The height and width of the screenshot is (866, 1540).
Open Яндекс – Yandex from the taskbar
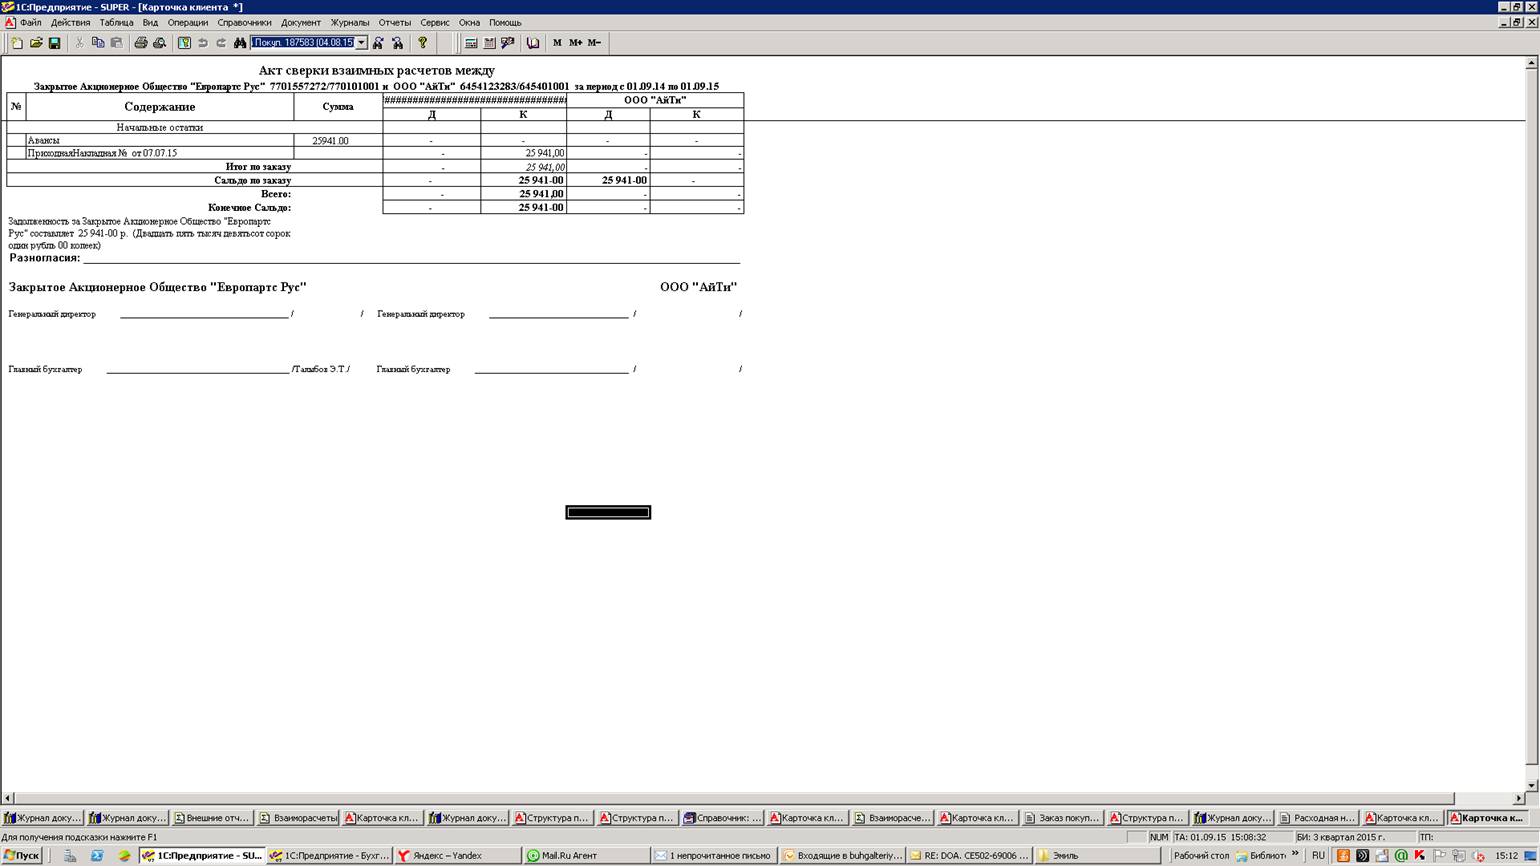click(x=456, y=856)
